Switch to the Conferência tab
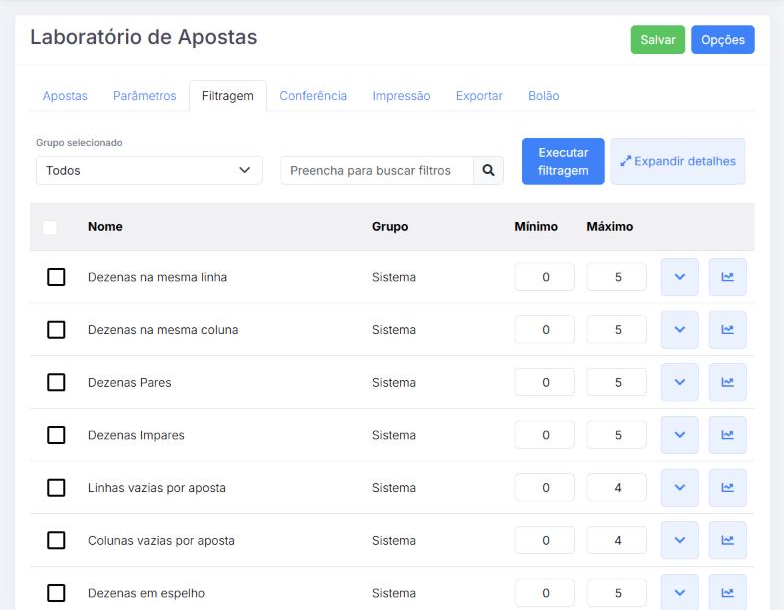This screenshot has height=610, width=784. (x=313, y=96)
